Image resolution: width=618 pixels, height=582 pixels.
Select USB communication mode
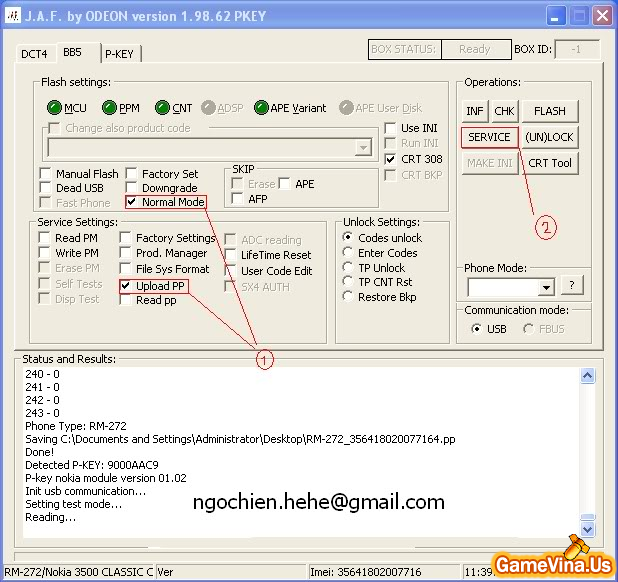(x=477, y=329)
